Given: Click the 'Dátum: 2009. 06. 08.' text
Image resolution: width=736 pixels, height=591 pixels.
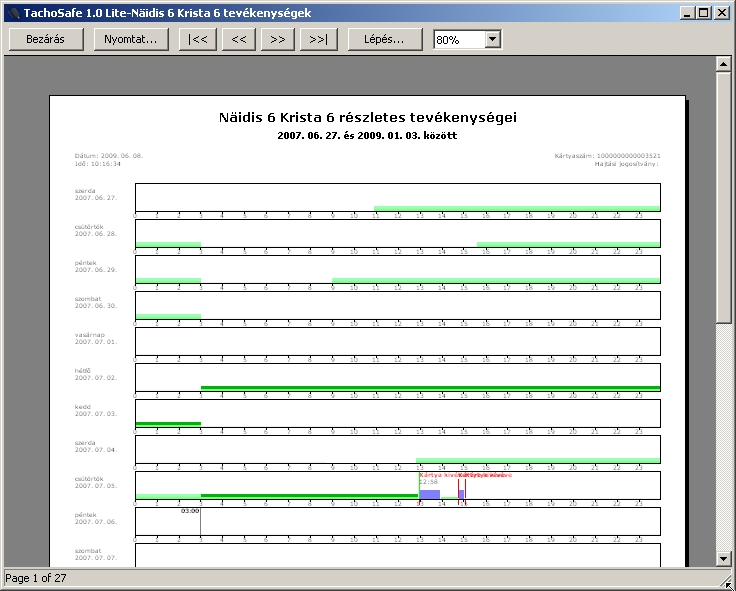Looking at the screenshot, I should pos(109,155).
